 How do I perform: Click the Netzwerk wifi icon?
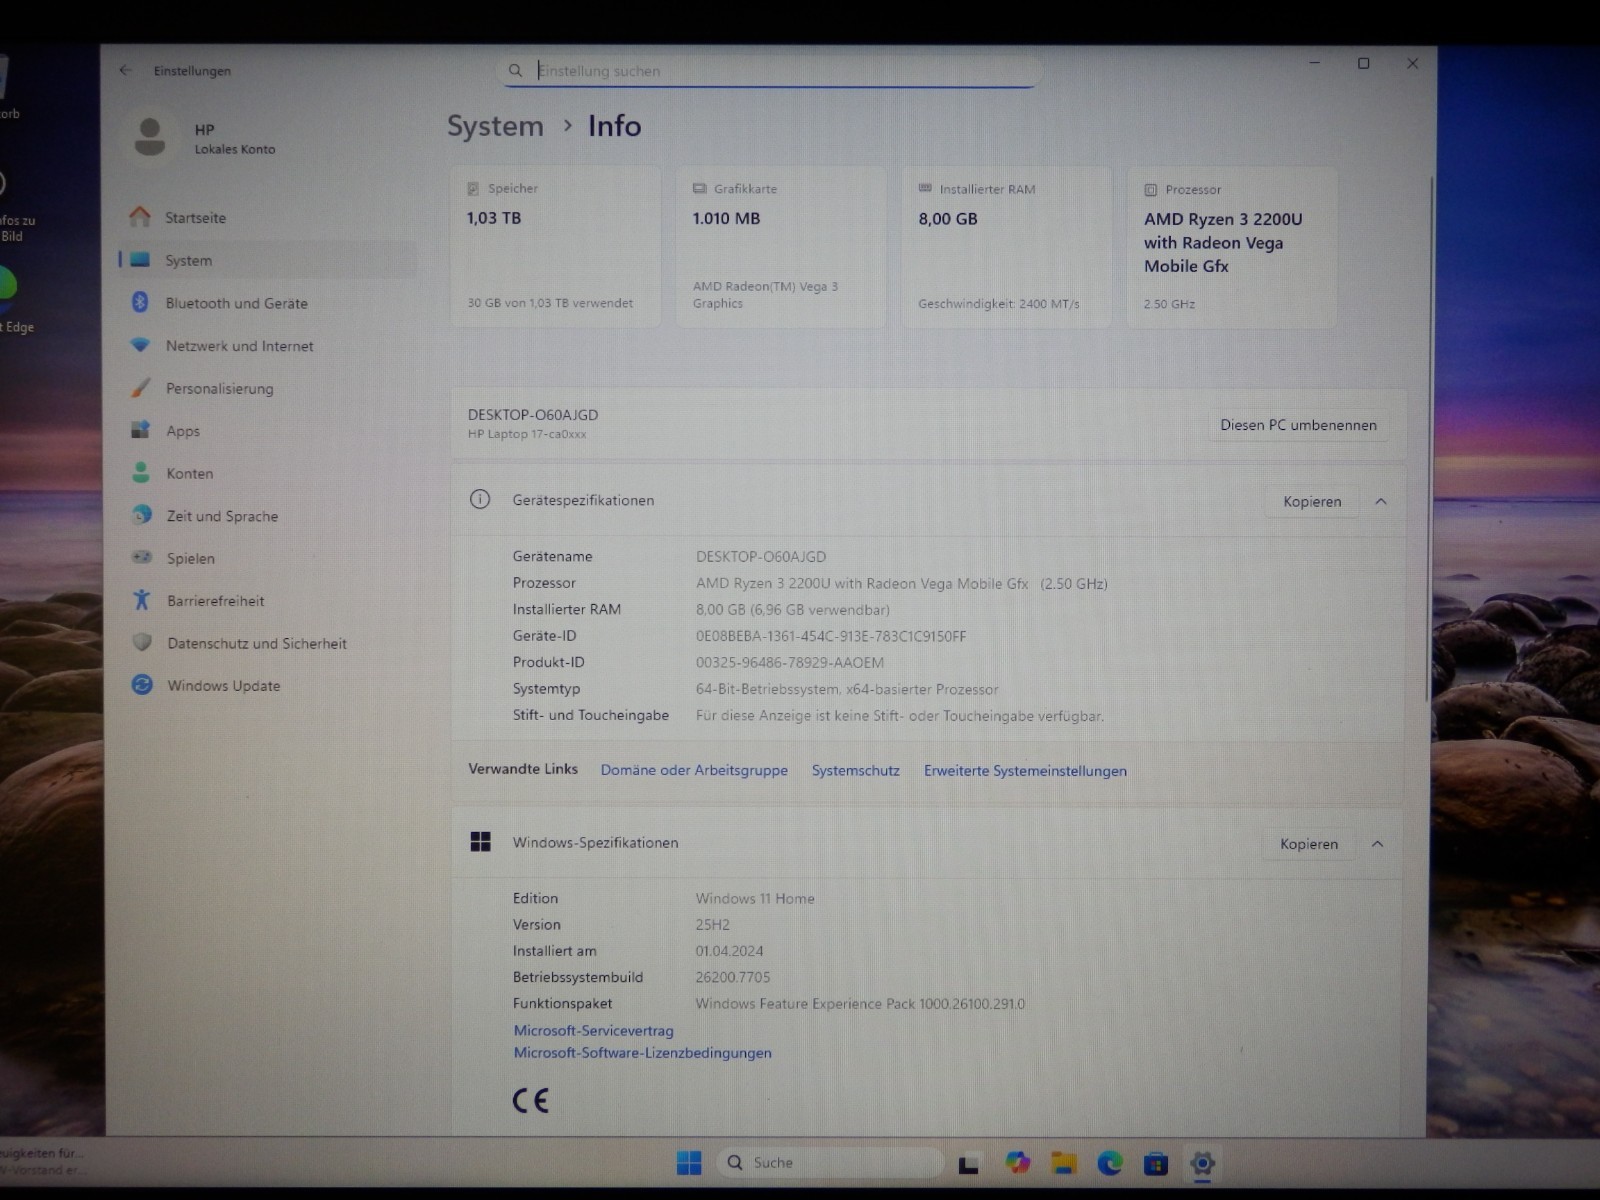(140, 345)
